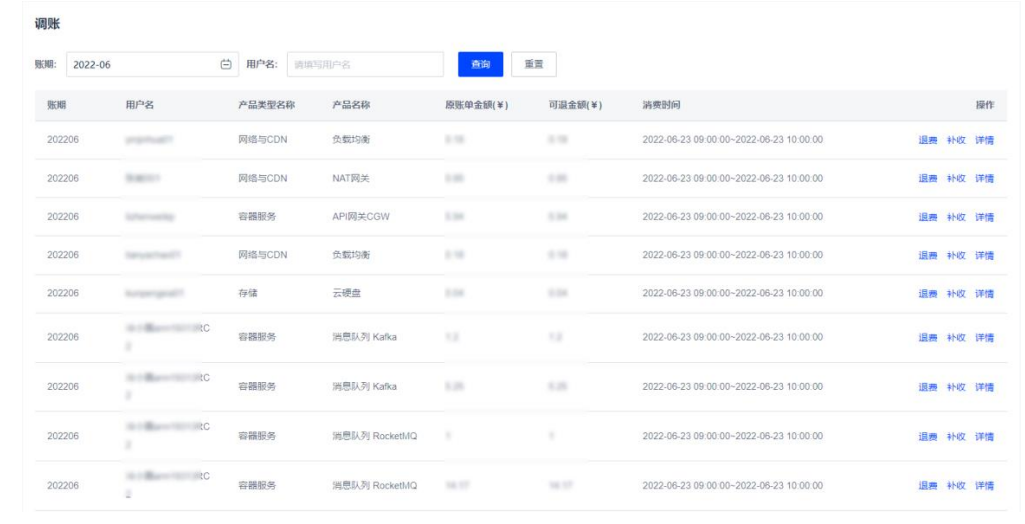Select the 可退金额(¥) column header
Viewport: 1025px width, 524px height.
tap(575, 105)
